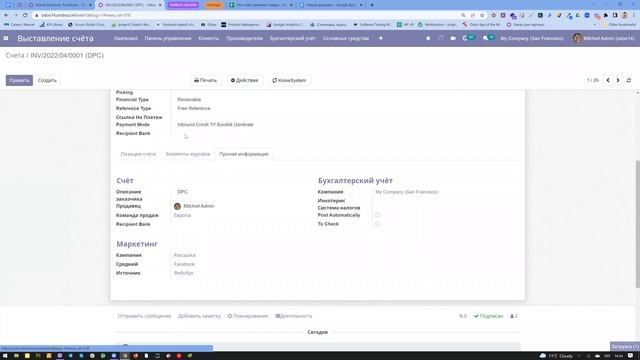The width and height of the screenshot is (640, 360).
Task: Reload the browser page
Action: click(x=25, y=15)
